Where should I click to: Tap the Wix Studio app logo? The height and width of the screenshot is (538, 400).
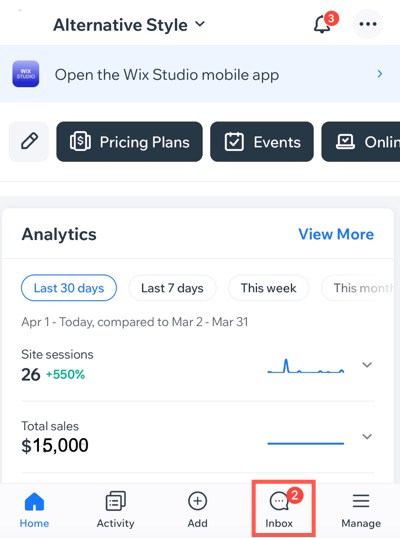(26, 74)
